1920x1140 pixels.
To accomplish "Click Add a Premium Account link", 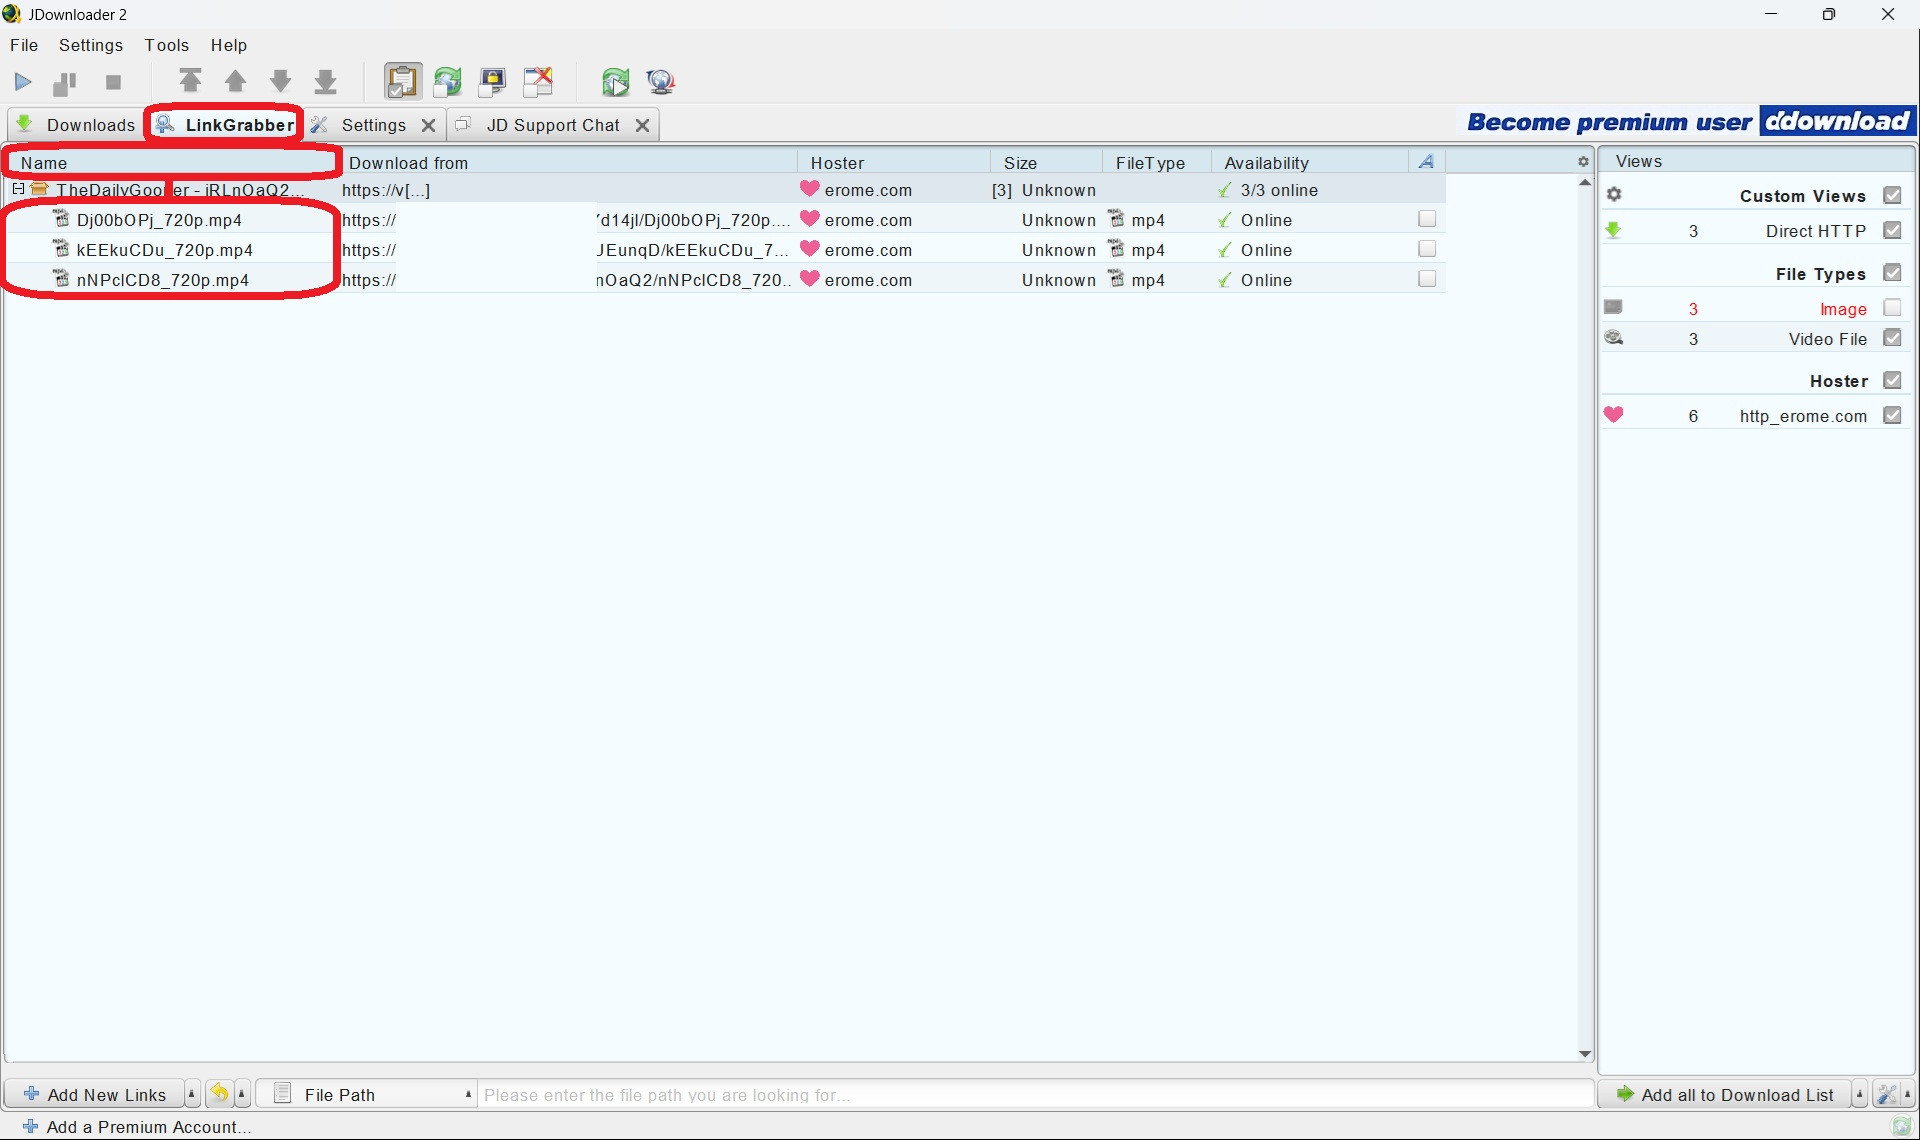I will tap(148, 1127).
